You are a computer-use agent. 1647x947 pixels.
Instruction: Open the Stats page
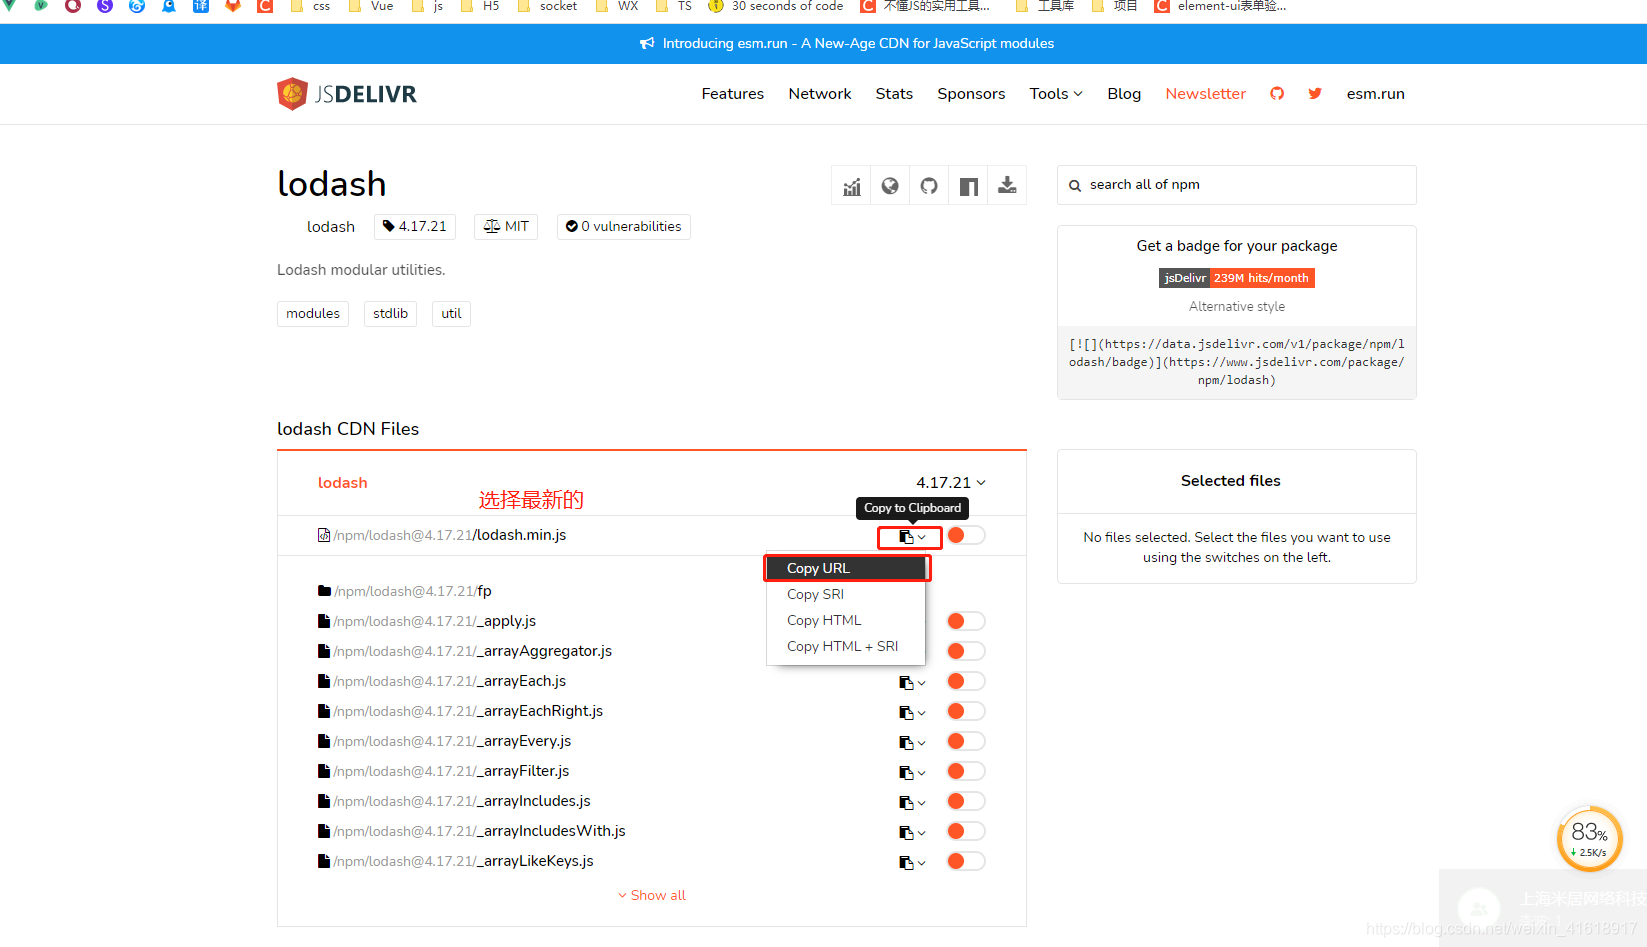pos(894,93)
